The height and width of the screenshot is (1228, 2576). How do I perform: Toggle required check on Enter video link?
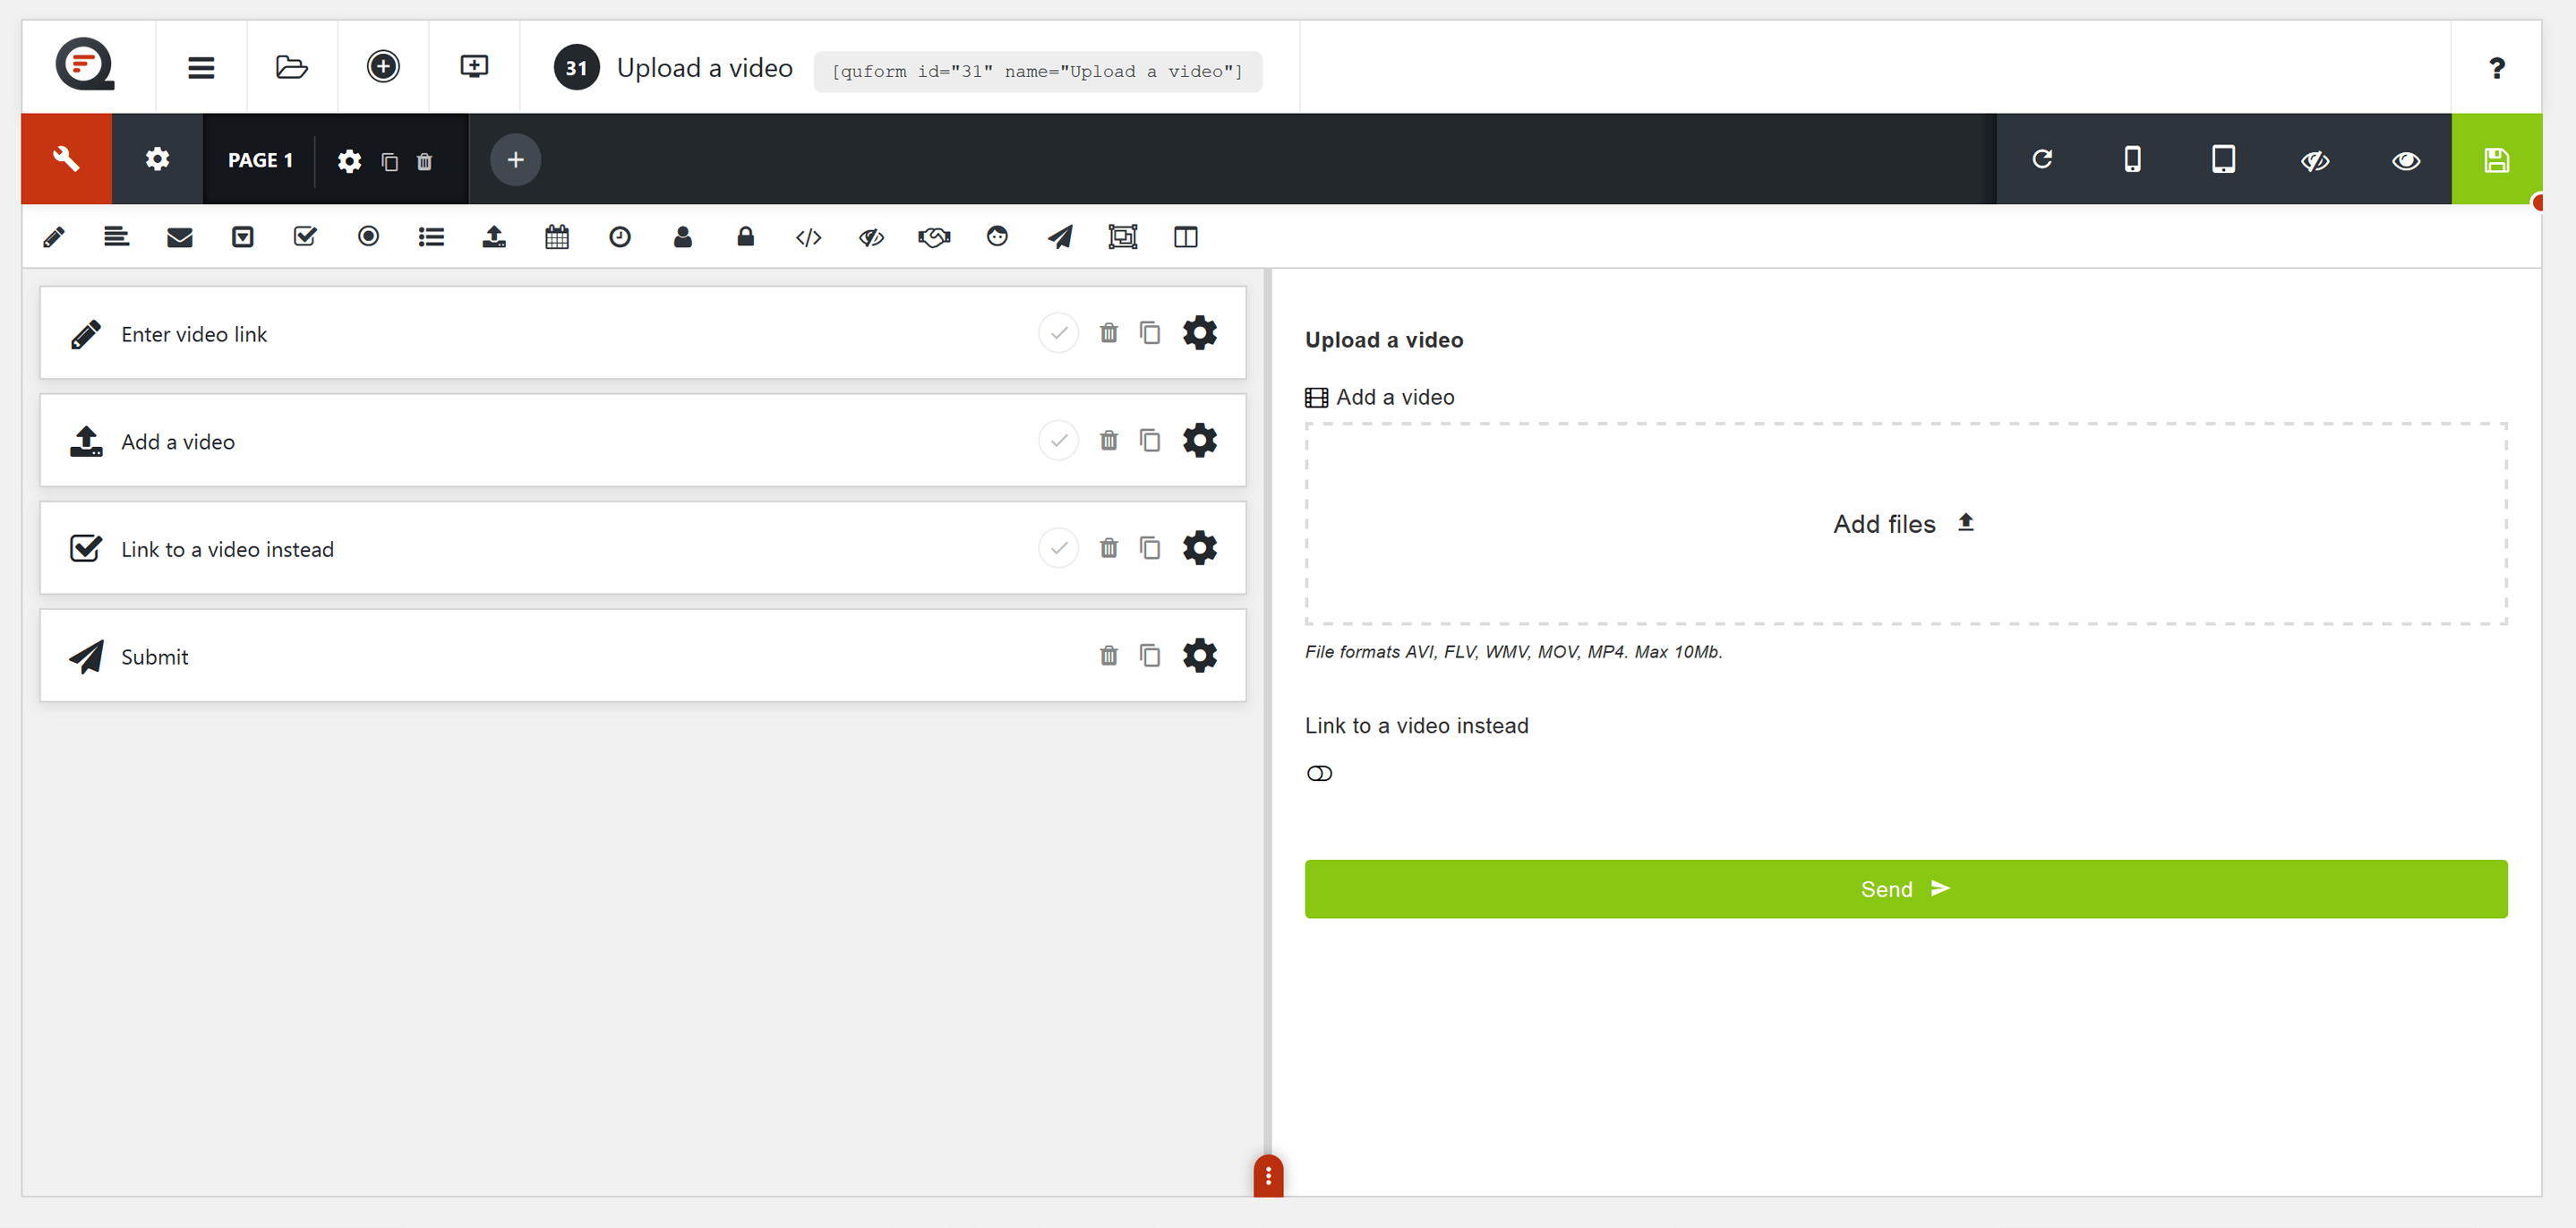tap(1058, 333)
